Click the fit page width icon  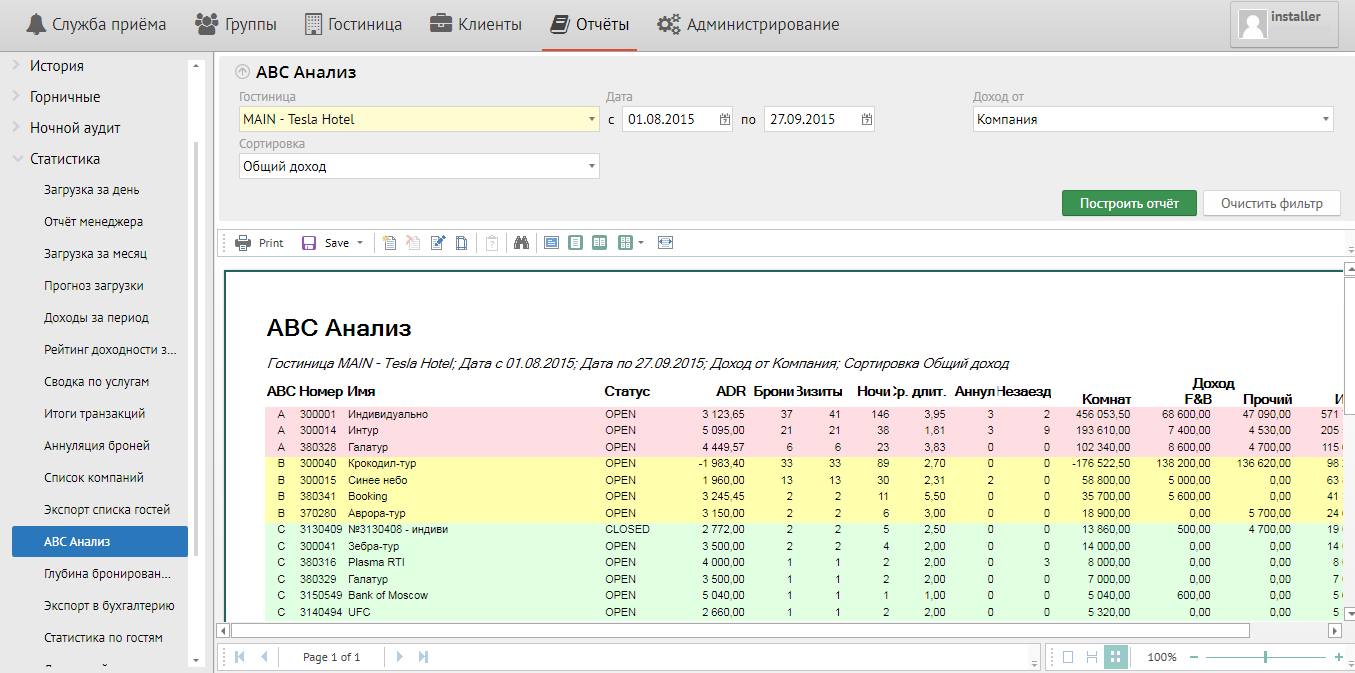coord(666,243)
